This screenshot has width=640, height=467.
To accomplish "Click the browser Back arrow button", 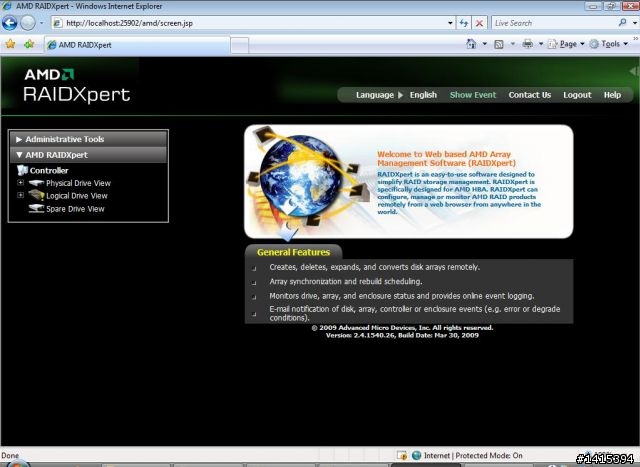I will tap(9, 23).
